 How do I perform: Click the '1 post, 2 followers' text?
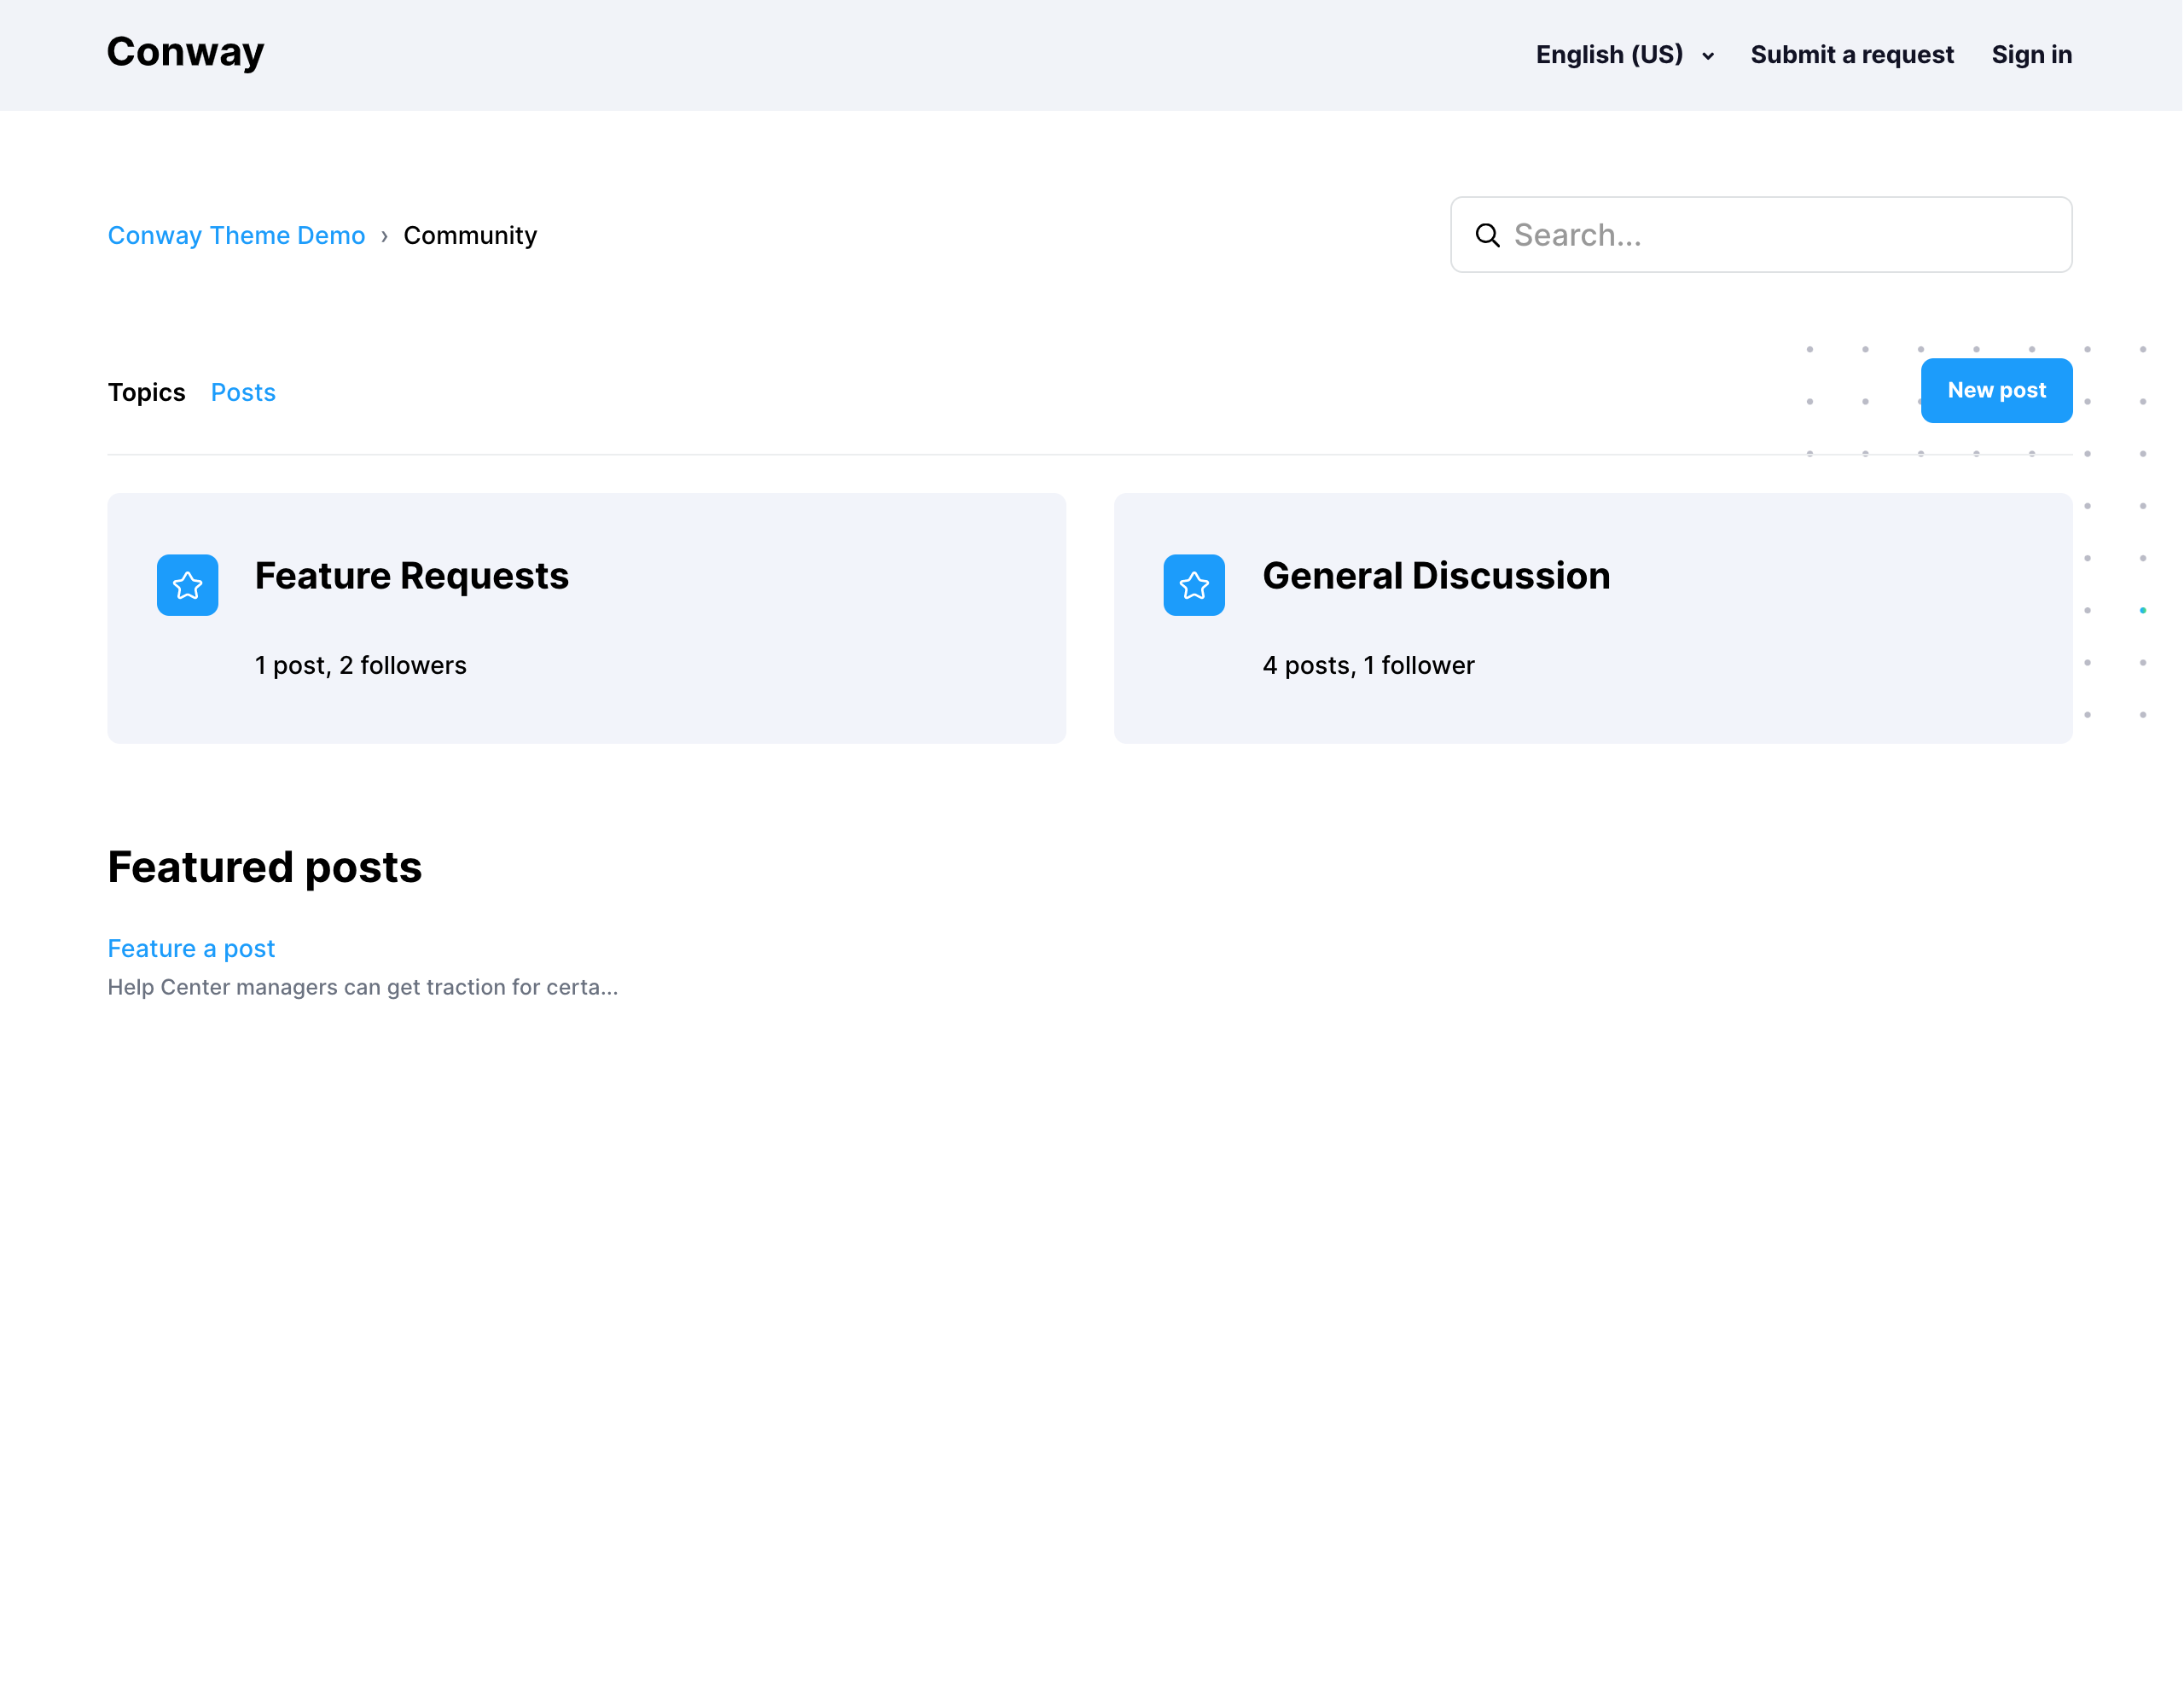click(360, 665)
